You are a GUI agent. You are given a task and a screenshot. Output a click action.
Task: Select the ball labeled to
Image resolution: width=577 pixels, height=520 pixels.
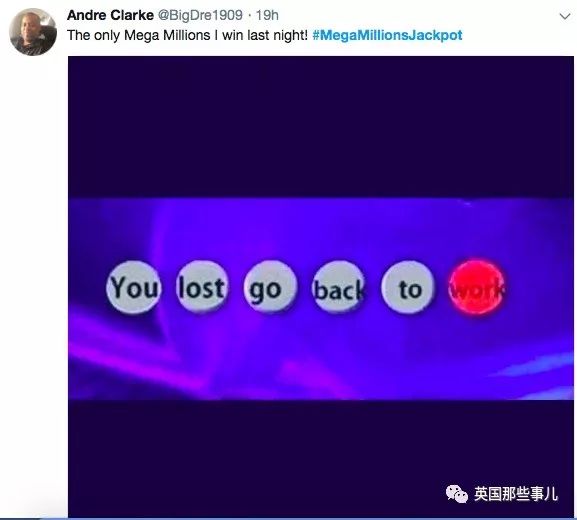[x=408, y=287]
